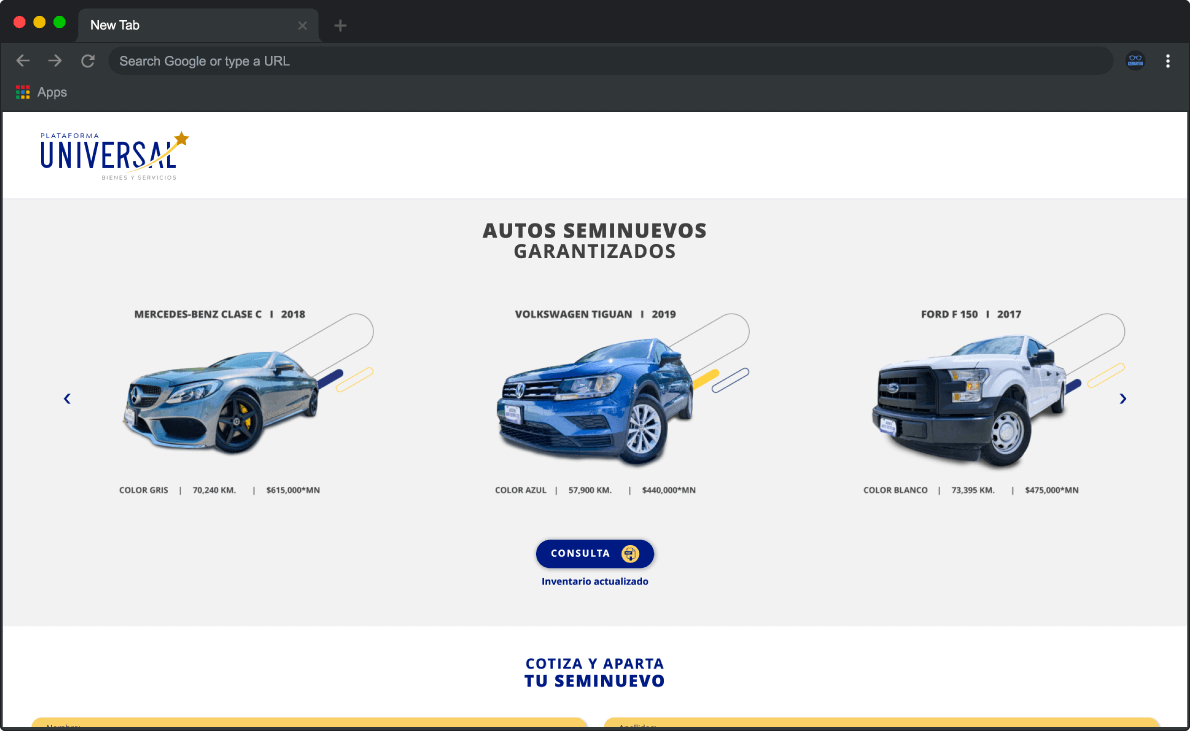Click the 57,900 KM. mileage text

(590, 490)
